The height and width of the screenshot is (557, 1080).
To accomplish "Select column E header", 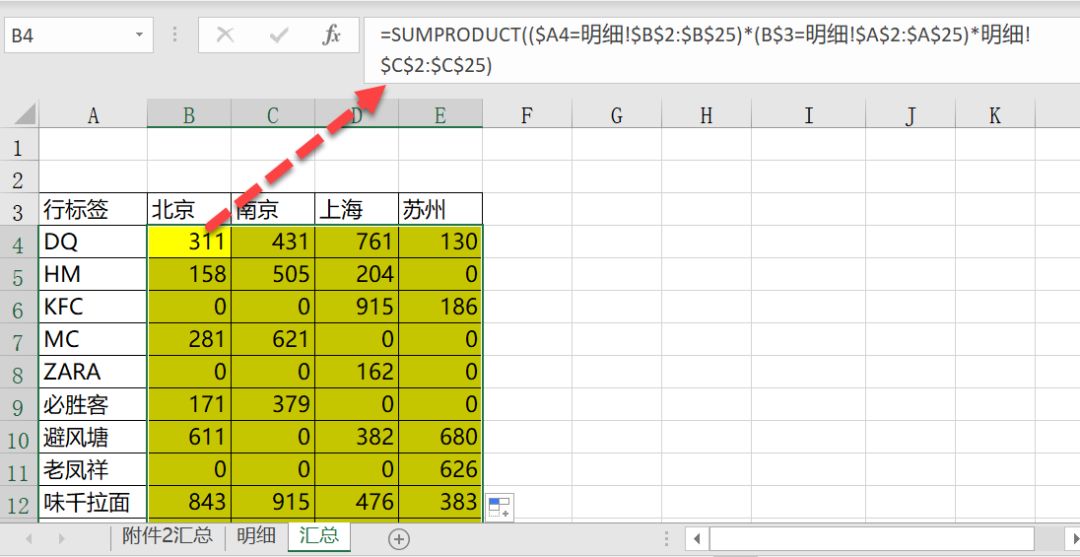I will tap(440, 115).
